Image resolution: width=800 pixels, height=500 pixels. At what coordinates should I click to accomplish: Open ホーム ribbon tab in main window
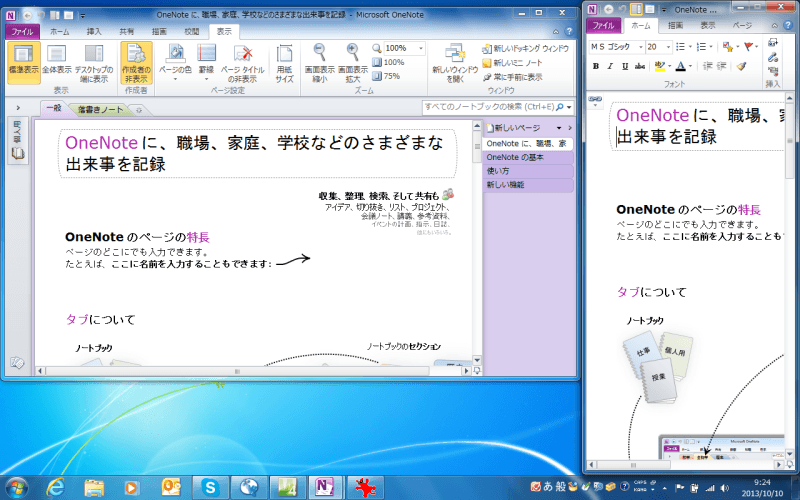point(60,31)
